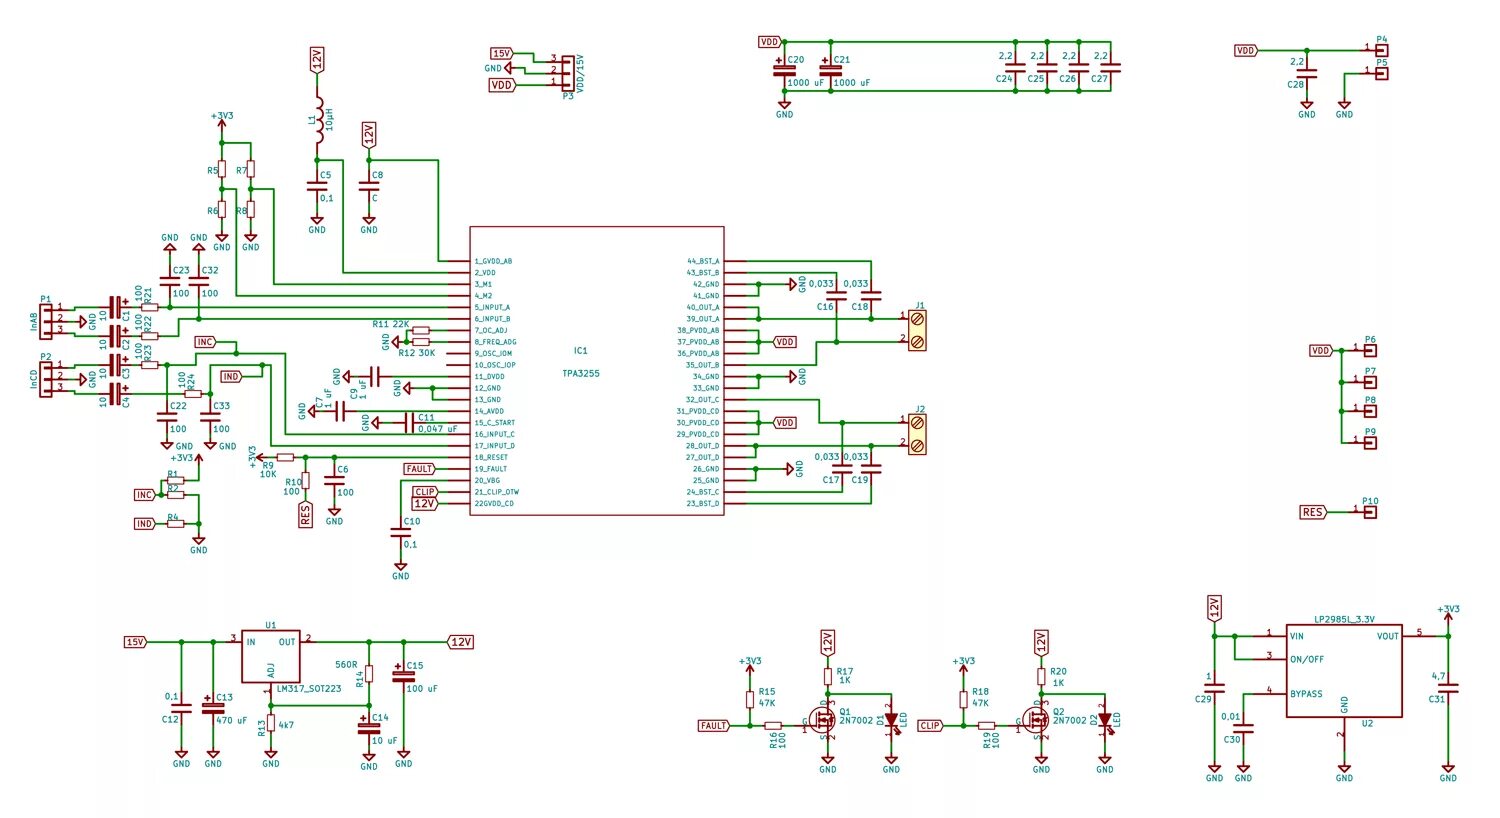The image size is (1500, 818).
Task: Select the 18_RESET pin label
Action: (491, 457)
